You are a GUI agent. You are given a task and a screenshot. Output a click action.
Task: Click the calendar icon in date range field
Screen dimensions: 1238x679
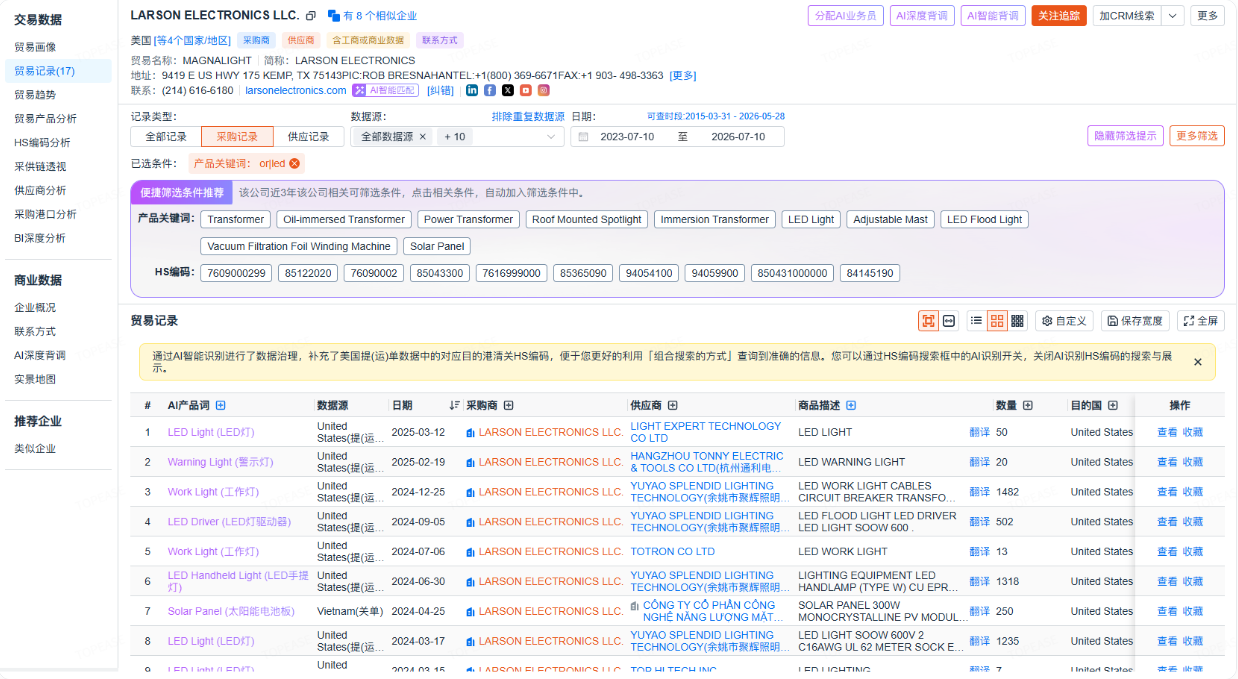click(583, 137)
